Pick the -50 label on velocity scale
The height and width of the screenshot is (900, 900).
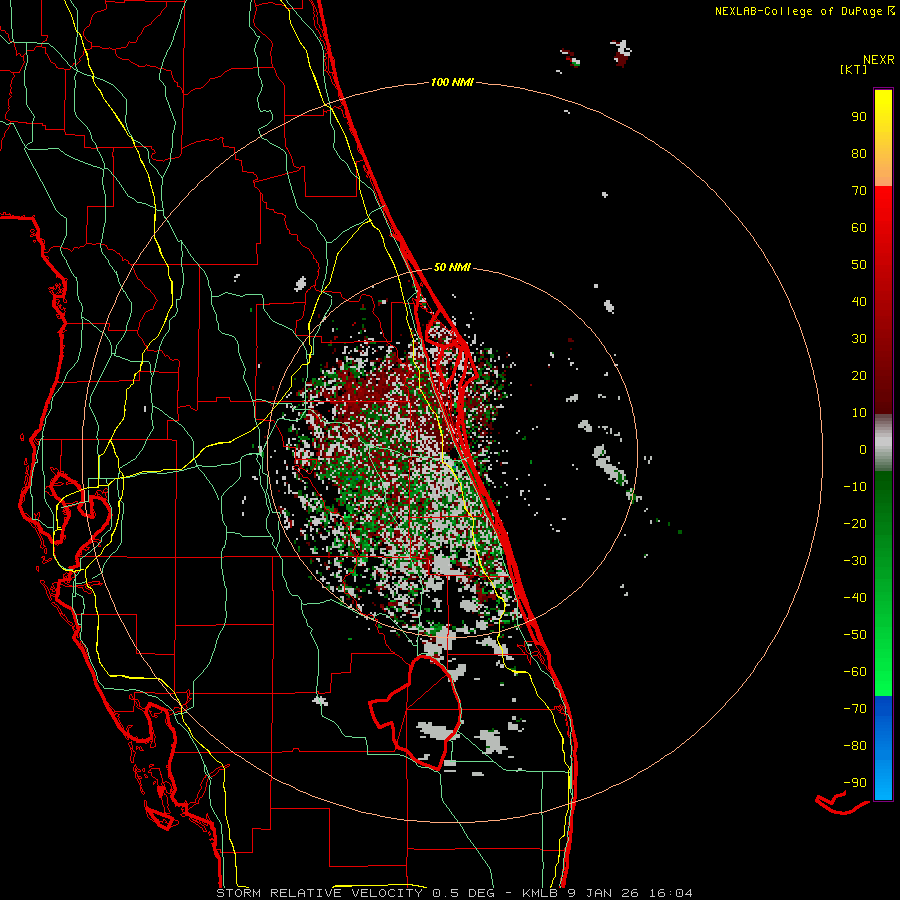click(x=855, y=634)
